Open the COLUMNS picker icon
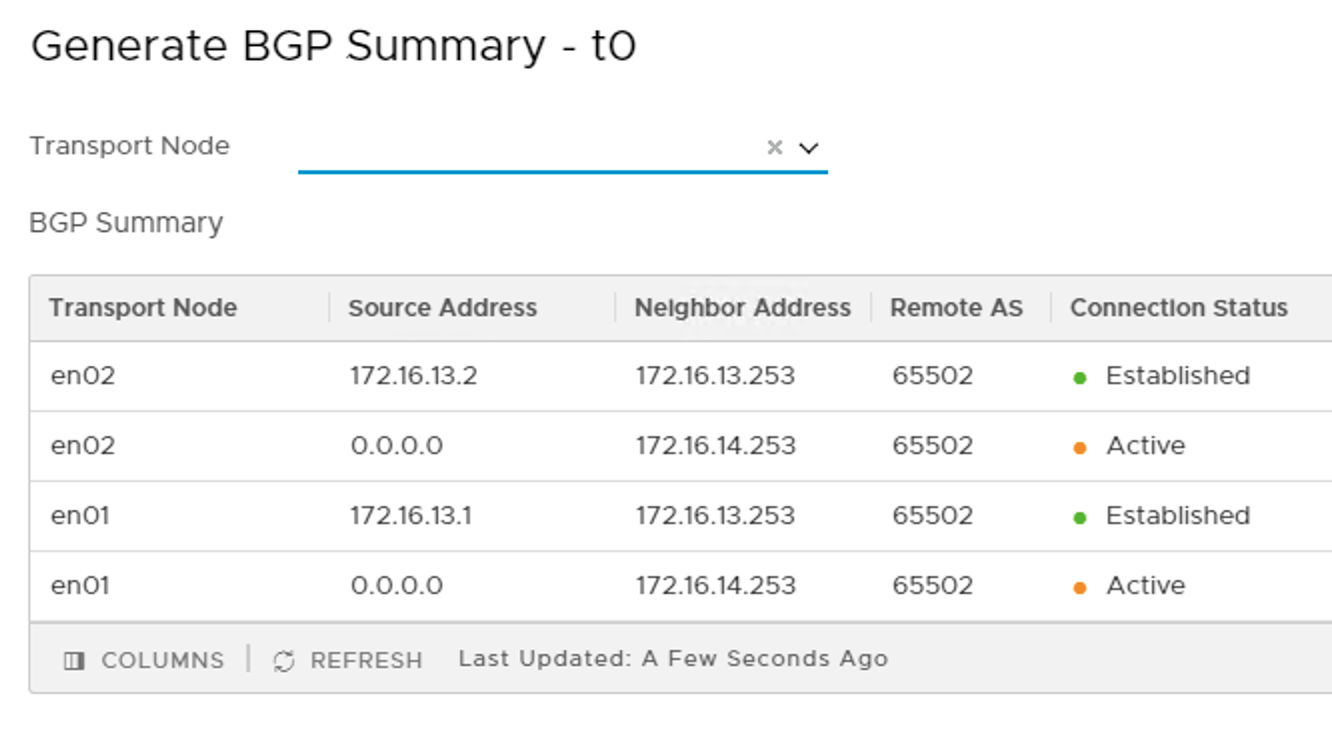1332x756 pixels. coord(74,661)
